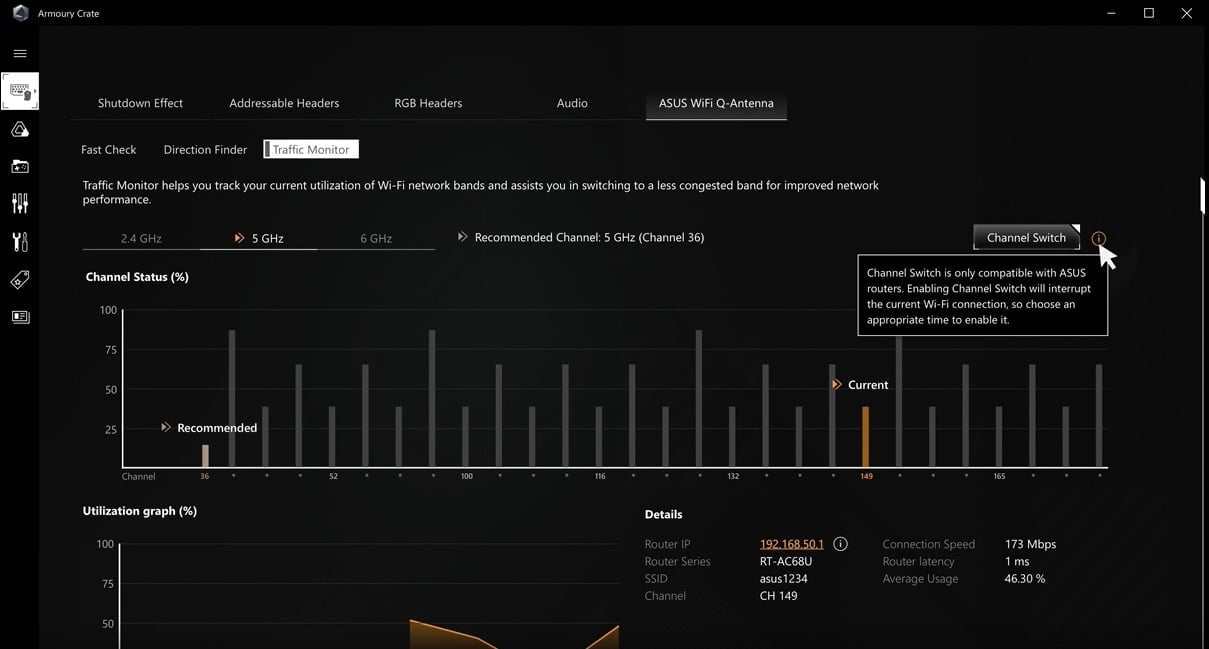
Task: Open the News card icon in sidebar
Action: pyautogui.click(x=20, y=317)
